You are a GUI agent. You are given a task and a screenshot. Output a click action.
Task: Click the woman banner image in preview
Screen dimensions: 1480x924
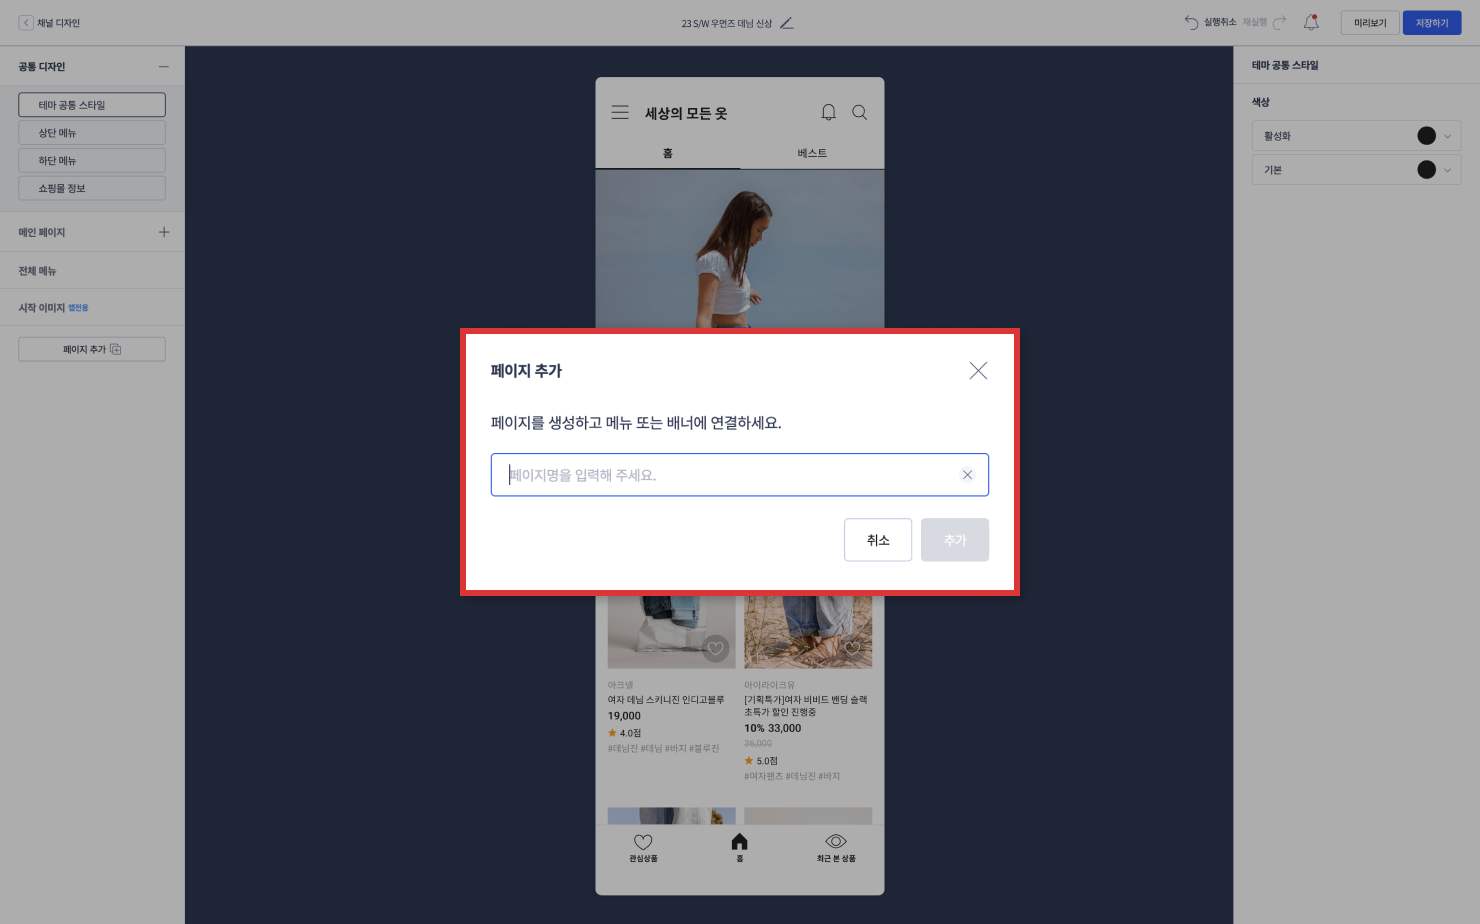tap(740, 248)
